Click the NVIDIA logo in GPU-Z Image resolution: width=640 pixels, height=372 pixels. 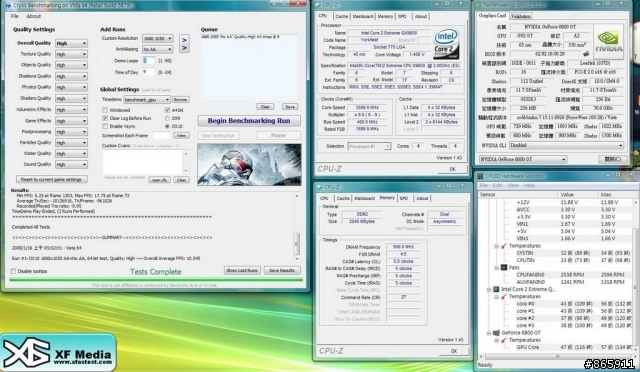tap(608, 41)
